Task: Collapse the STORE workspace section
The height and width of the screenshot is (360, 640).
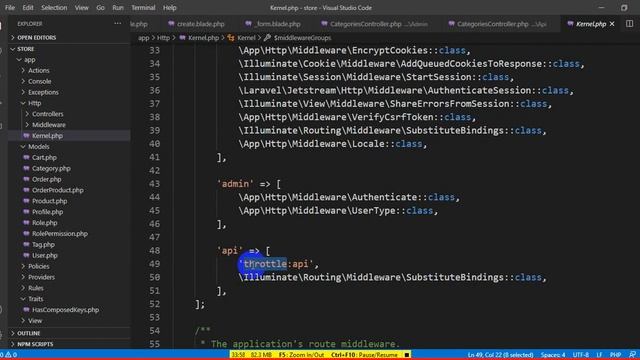Action: coord(25,49)
